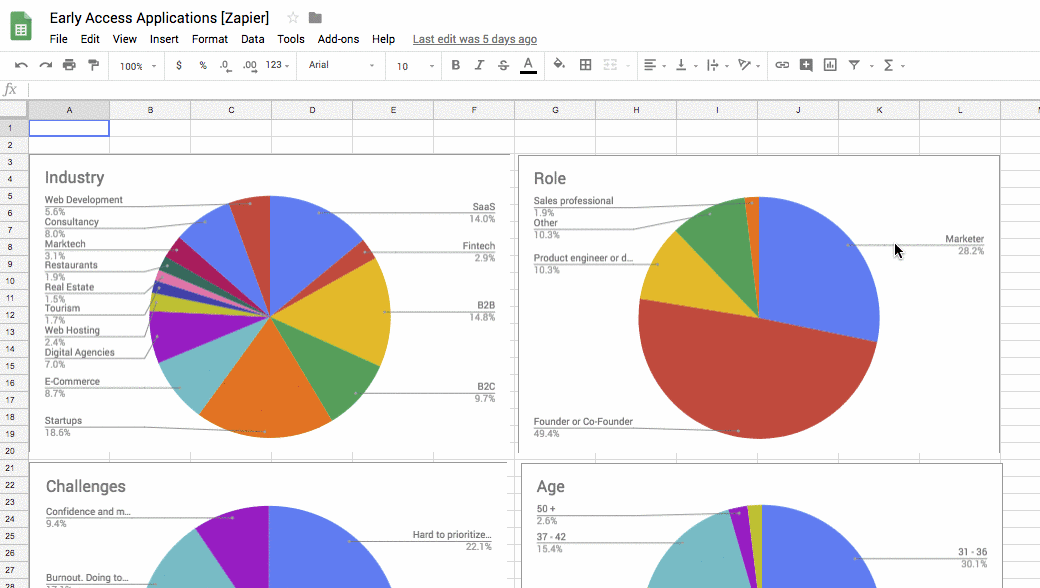
Task: Open text rotation dropdown
Action: [x=748, y=65]
